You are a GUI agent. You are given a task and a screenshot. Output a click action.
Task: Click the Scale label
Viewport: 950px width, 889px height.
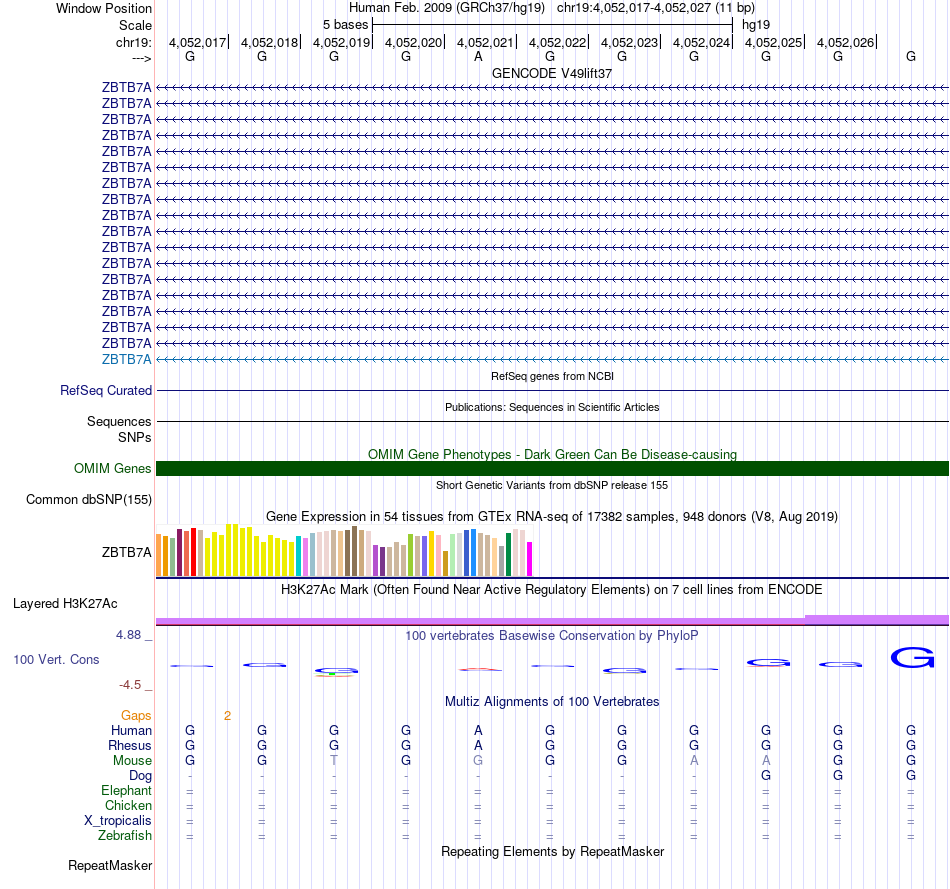(x=135, y=25)
